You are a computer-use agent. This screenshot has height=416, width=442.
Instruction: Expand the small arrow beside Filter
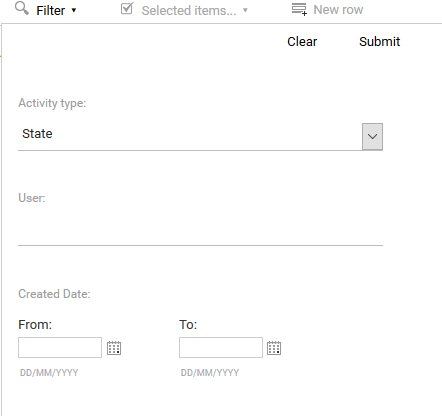click(x=74, y=10)
